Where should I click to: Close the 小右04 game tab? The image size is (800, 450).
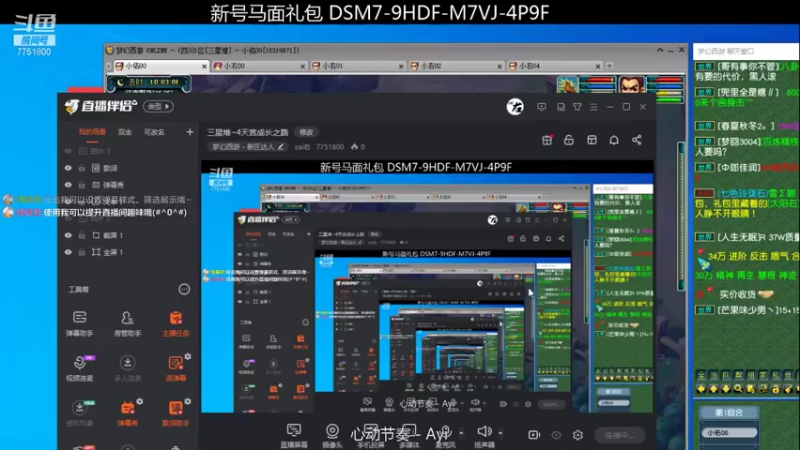[597, 66]
